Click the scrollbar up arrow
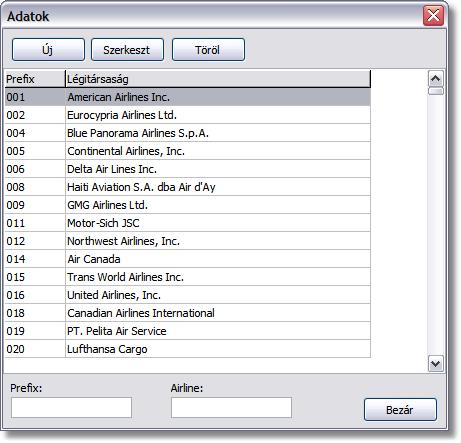The height and width of the screenshot is (443, 461). tap(436, 79)
